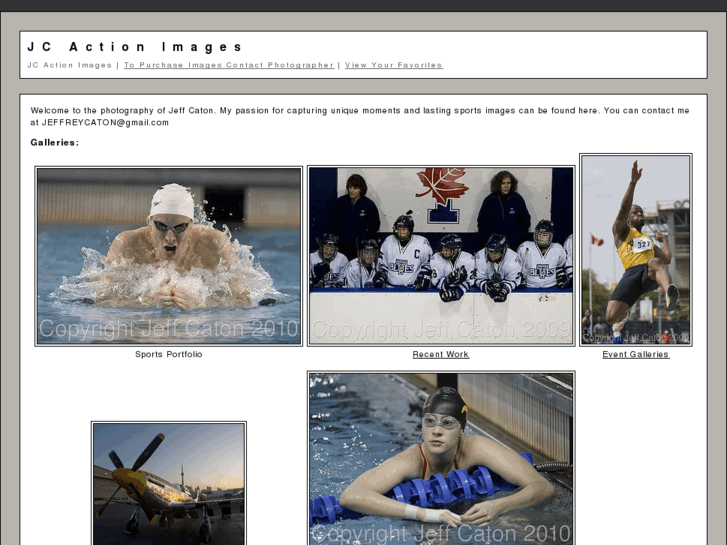Screen dimensions: 727x545
Task: Open the 'To Purchase Images Contact Photographer' link
Action: click(229, 65)
